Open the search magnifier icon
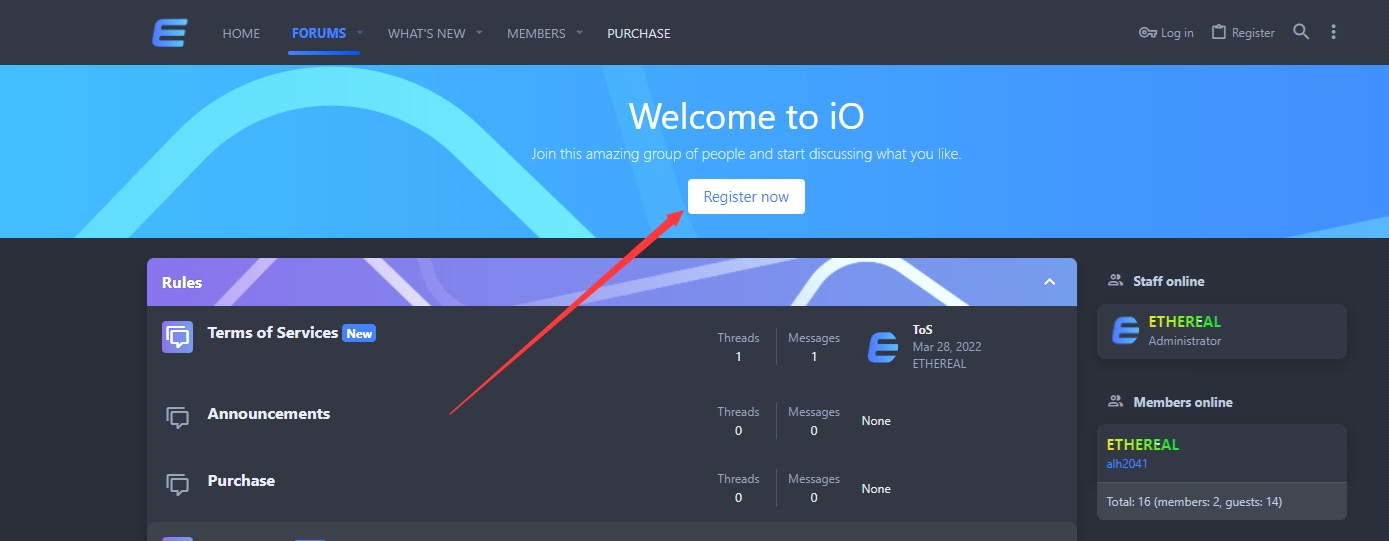The width and height of the screenshot is (1389, 541). click(1301, 32)
